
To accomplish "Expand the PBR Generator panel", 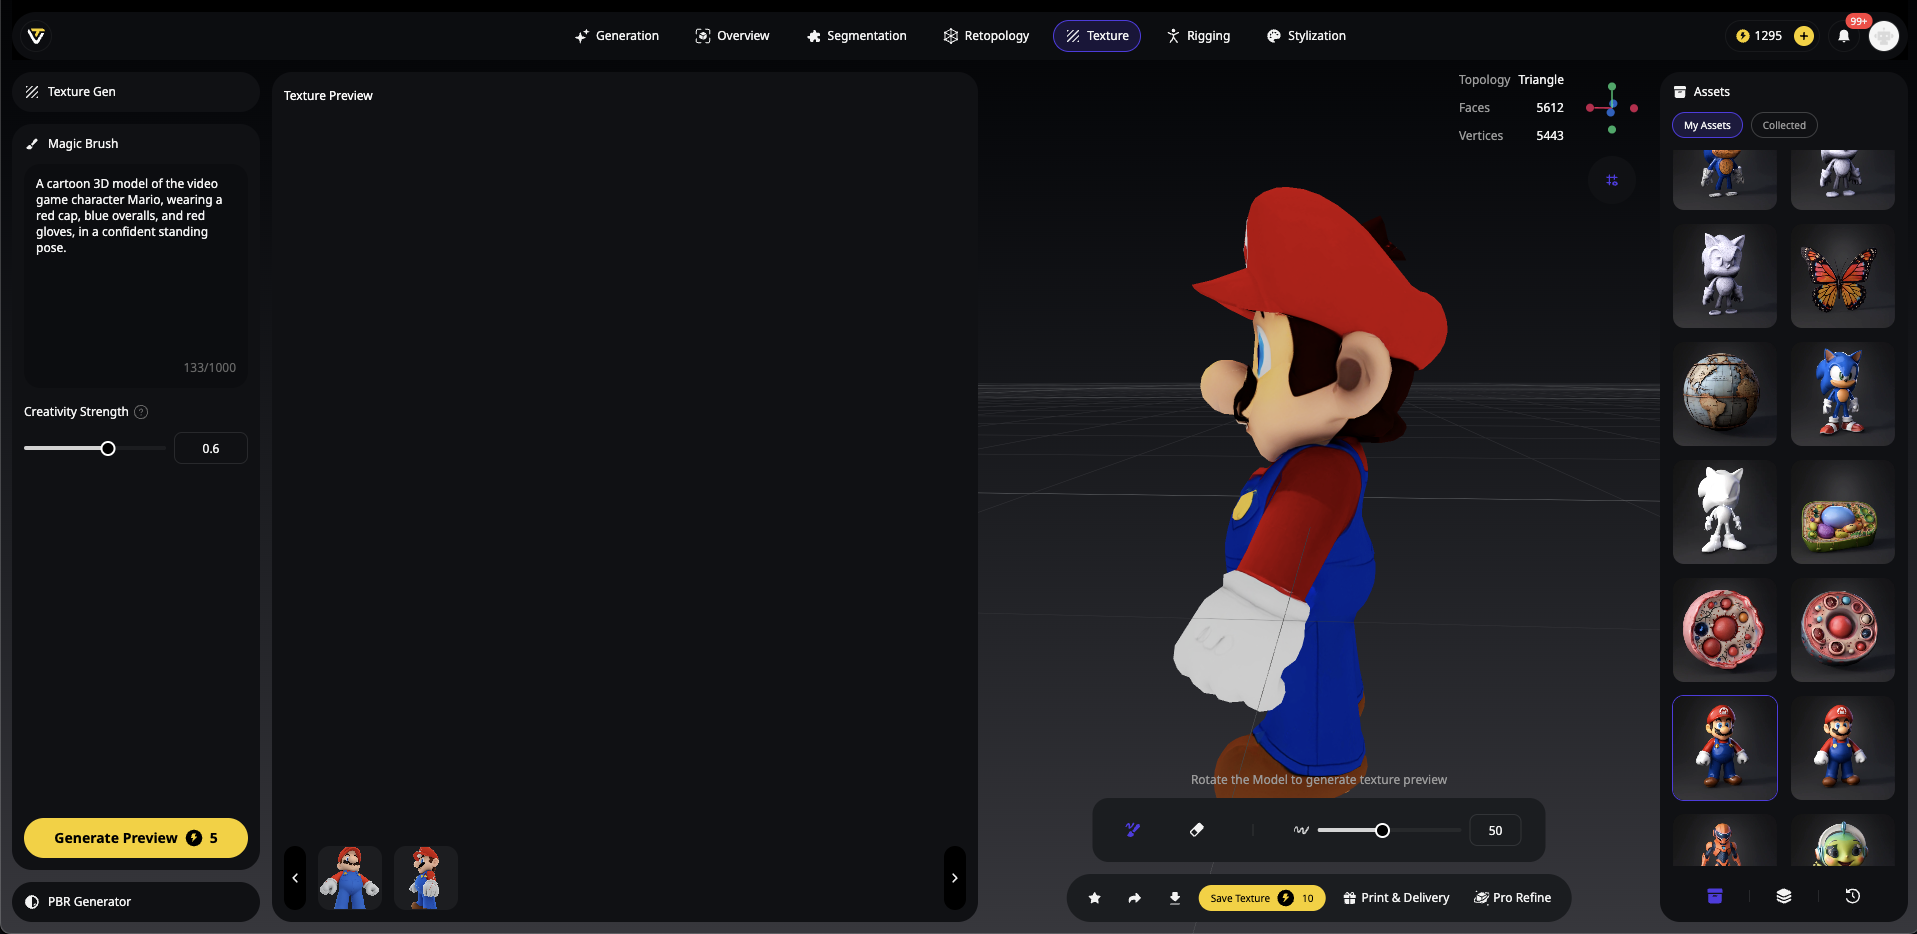I will coord(136,902).
